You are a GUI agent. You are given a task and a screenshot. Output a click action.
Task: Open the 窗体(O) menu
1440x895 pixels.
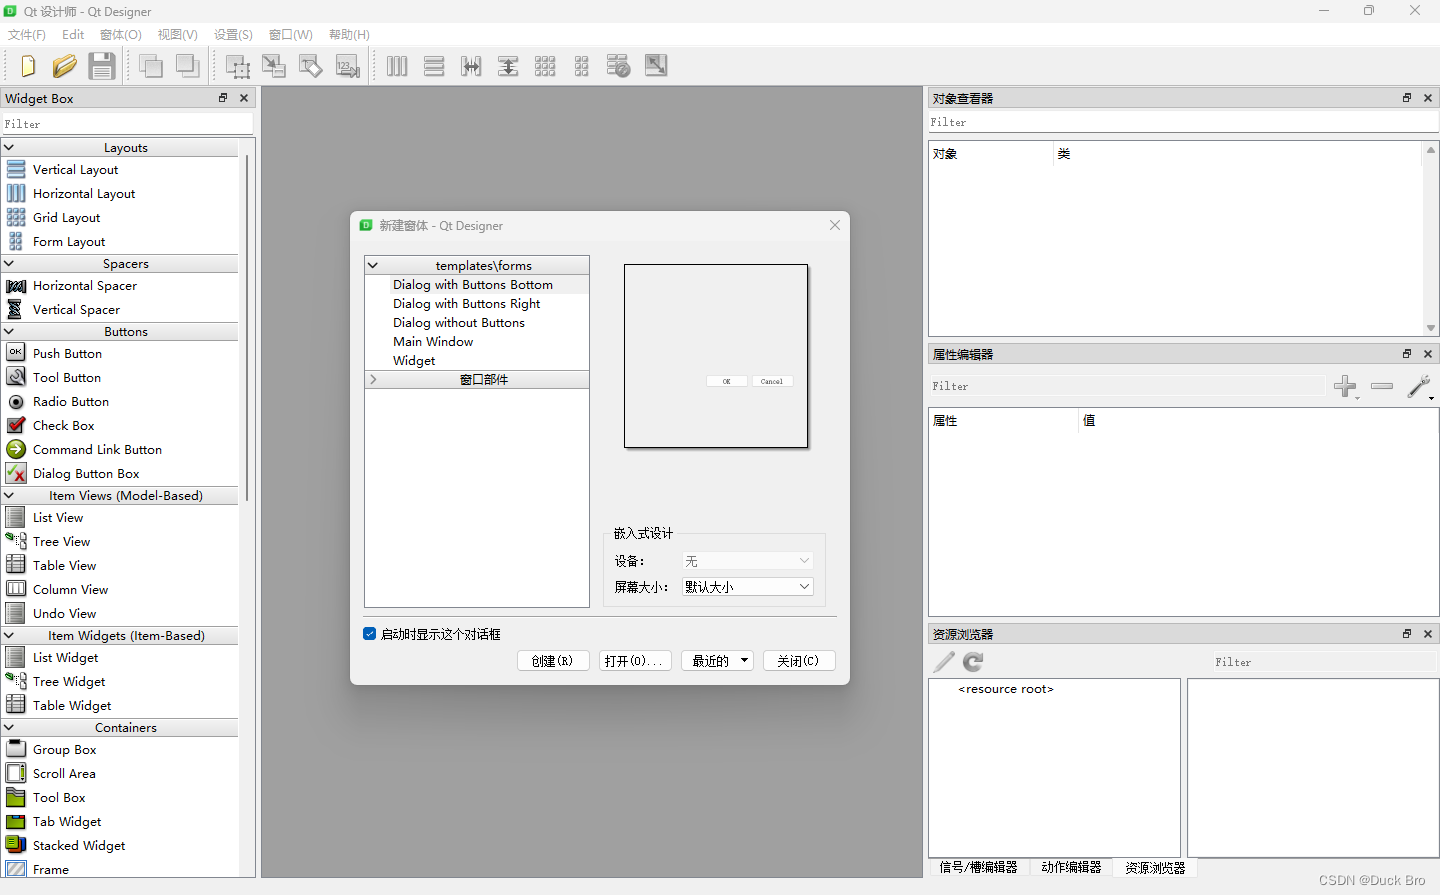click(x=121, y=35)
